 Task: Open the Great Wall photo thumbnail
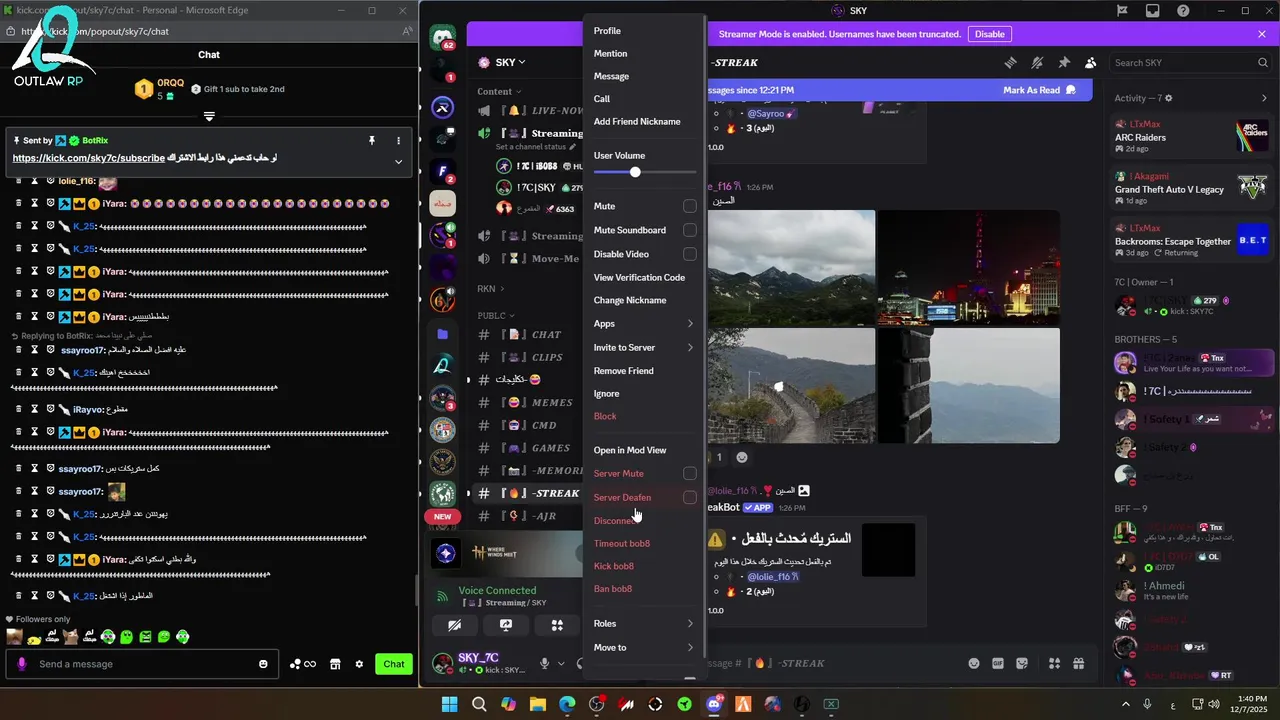(x=791, y=386)
